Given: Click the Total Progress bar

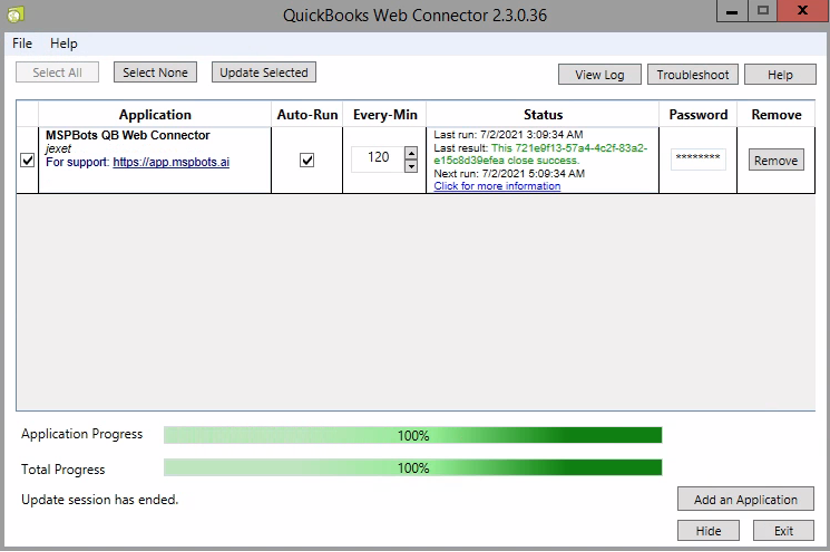Looking at the screenshot, I should click(x=413, y=467).
